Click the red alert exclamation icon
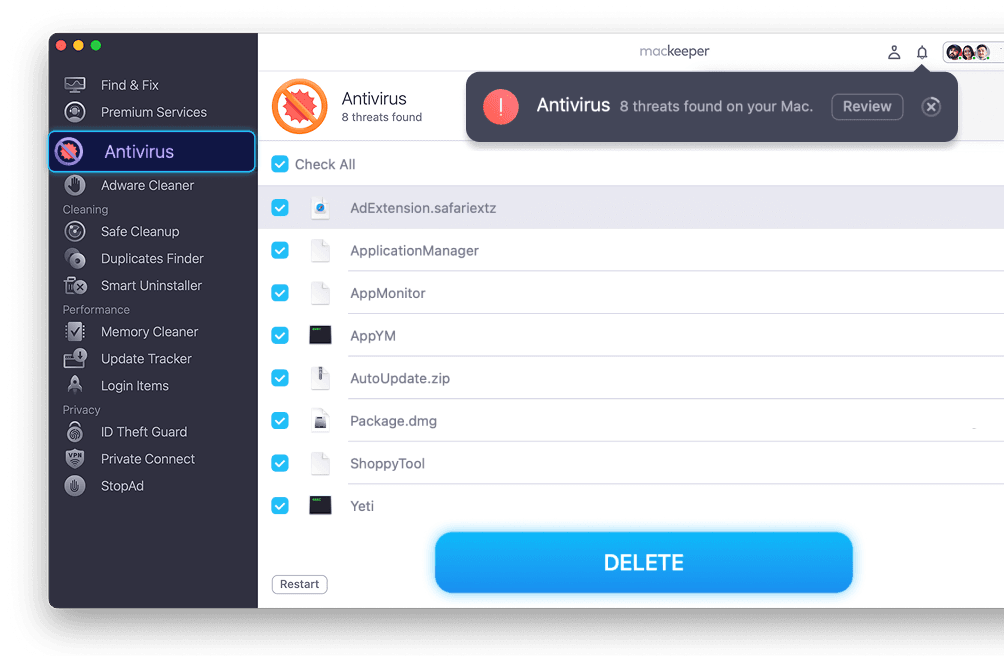1004x656 pixels. tap(501, 107)
